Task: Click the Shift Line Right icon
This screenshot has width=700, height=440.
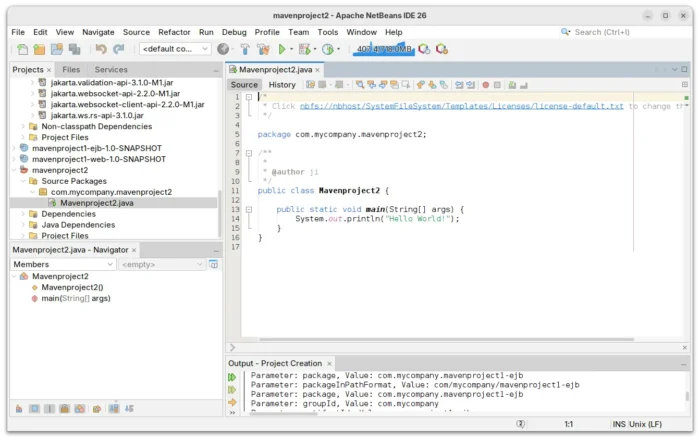Action: (x=471, y=85)
